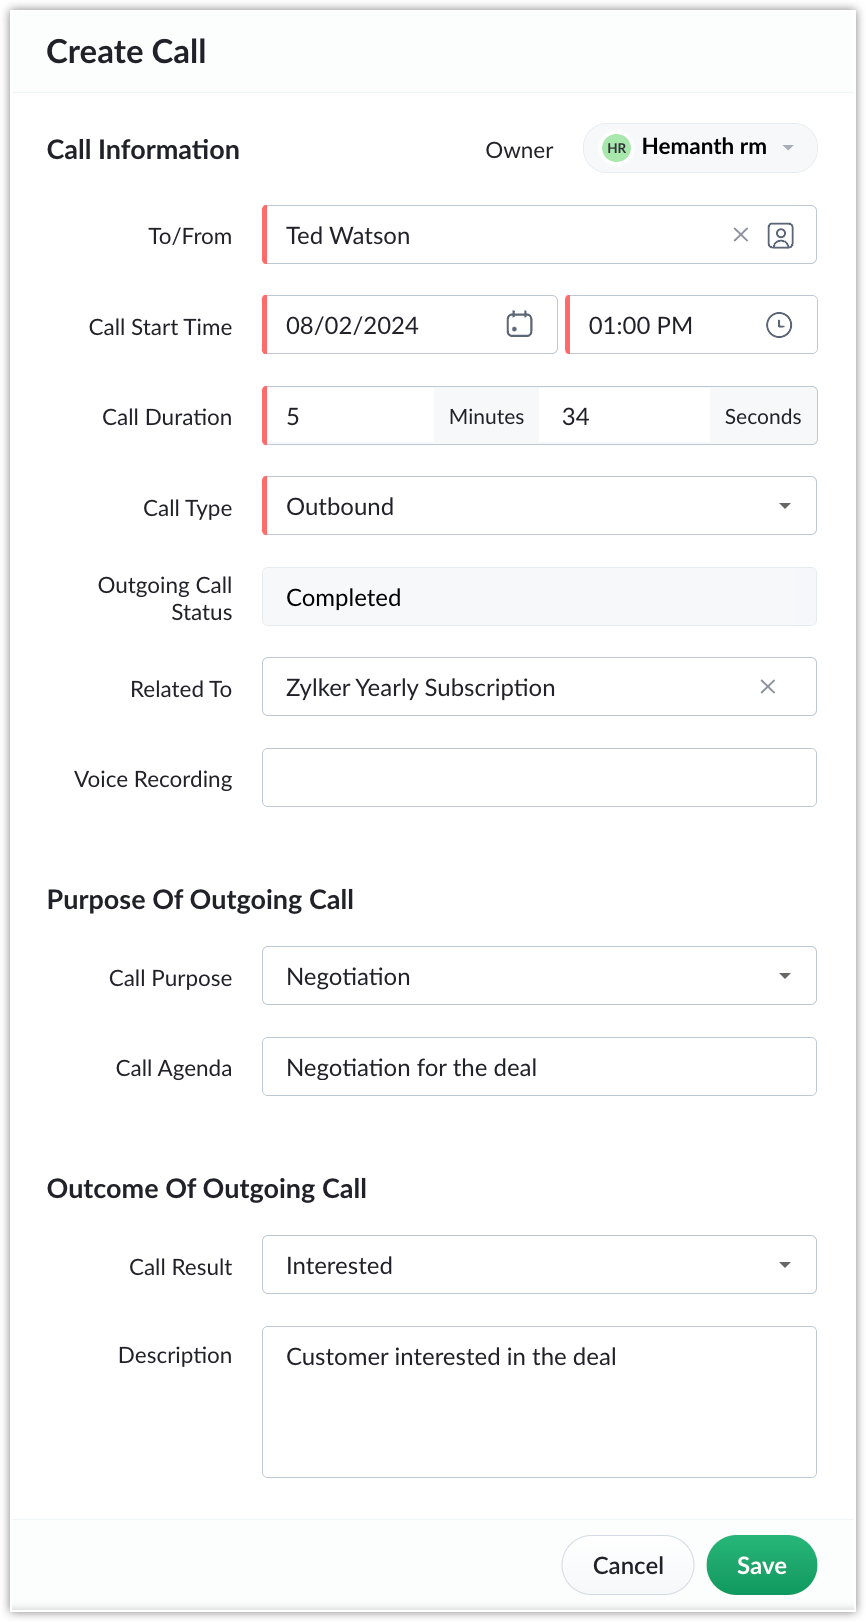Click the Call Agenda text field
Image resolution: width=866 pixels, height=1622 pixels.
pyautogui.click(x=540, y=1067)
